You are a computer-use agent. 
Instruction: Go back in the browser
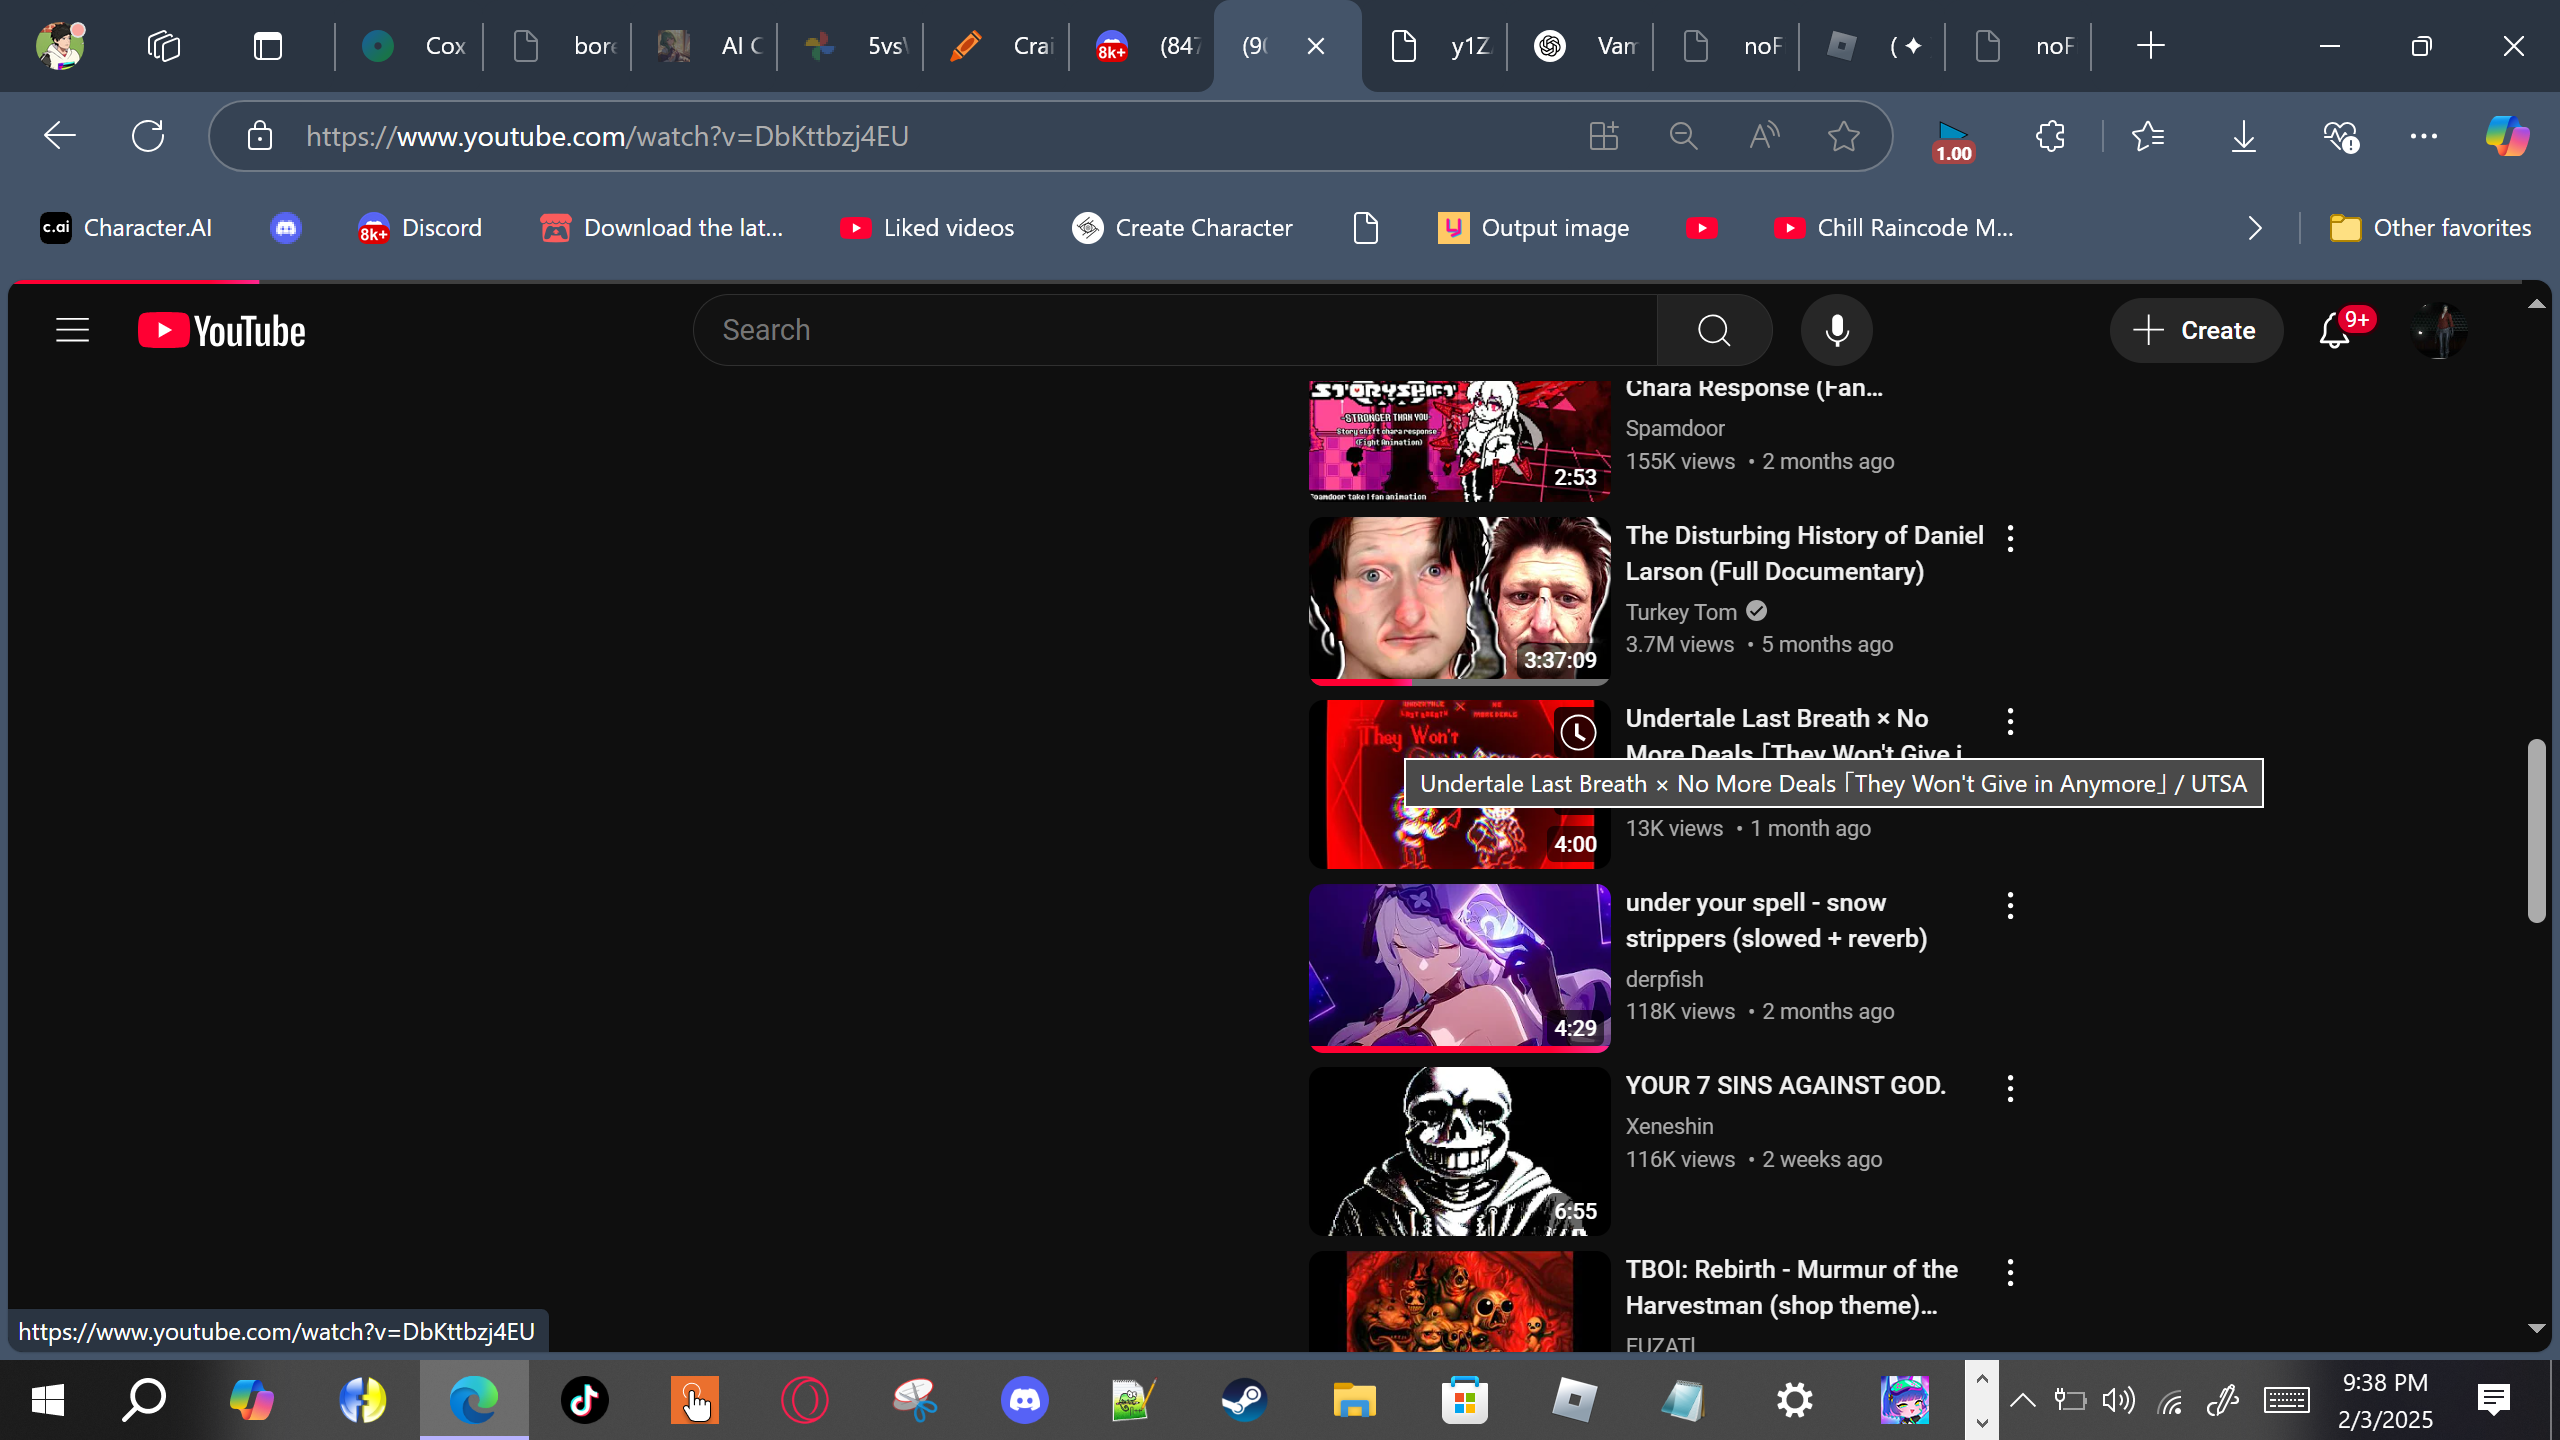60,136
